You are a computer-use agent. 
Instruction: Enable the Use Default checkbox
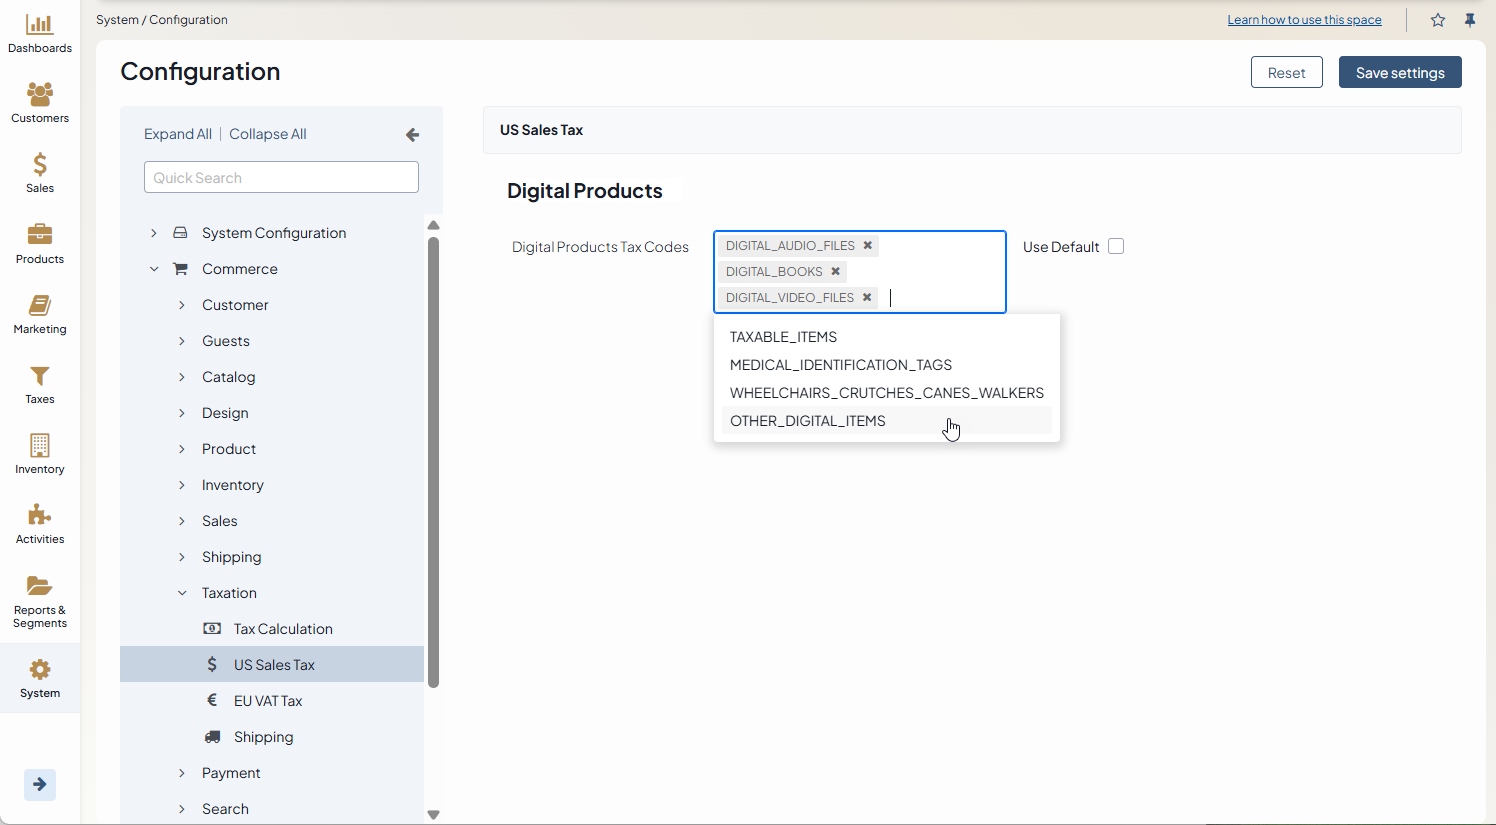pyautogui.click(x=1116, y=246)
